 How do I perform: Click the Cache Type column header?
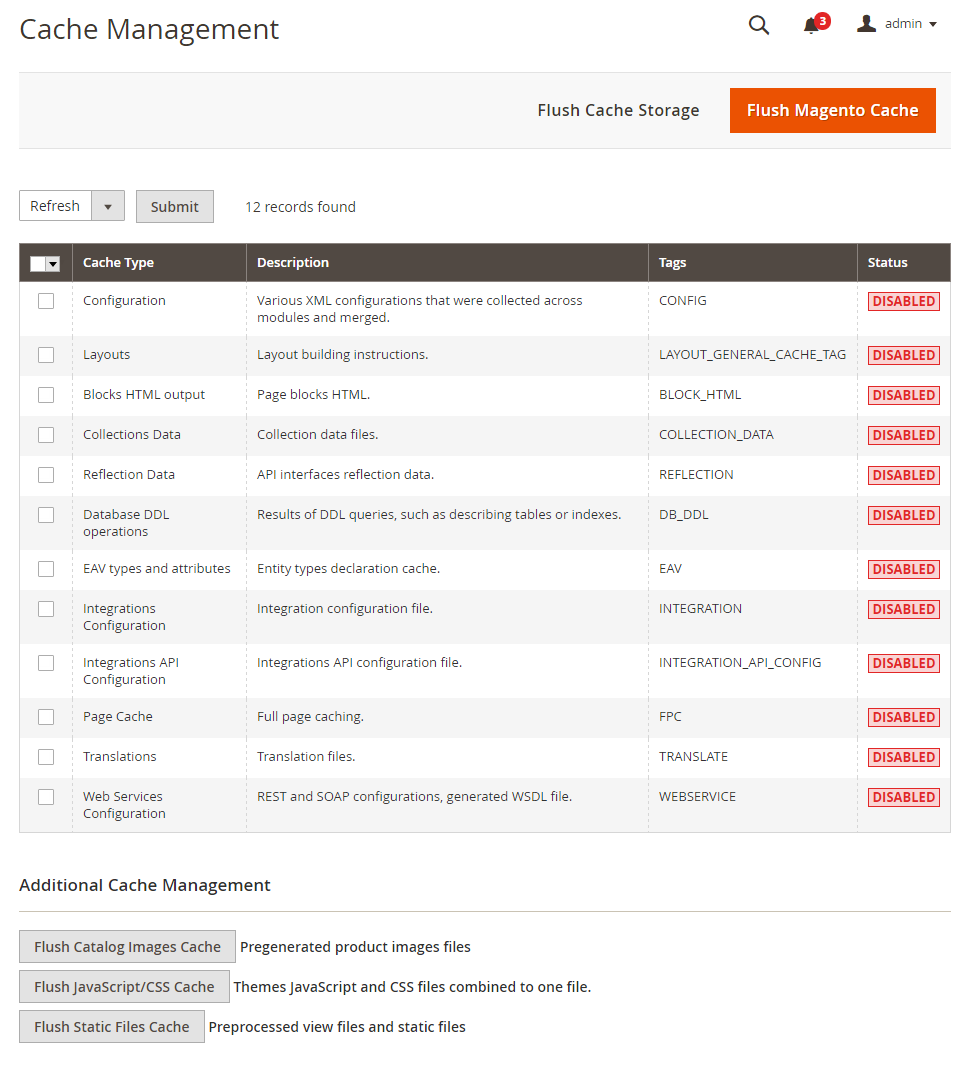pyautogui.click(x=118, y=263)
